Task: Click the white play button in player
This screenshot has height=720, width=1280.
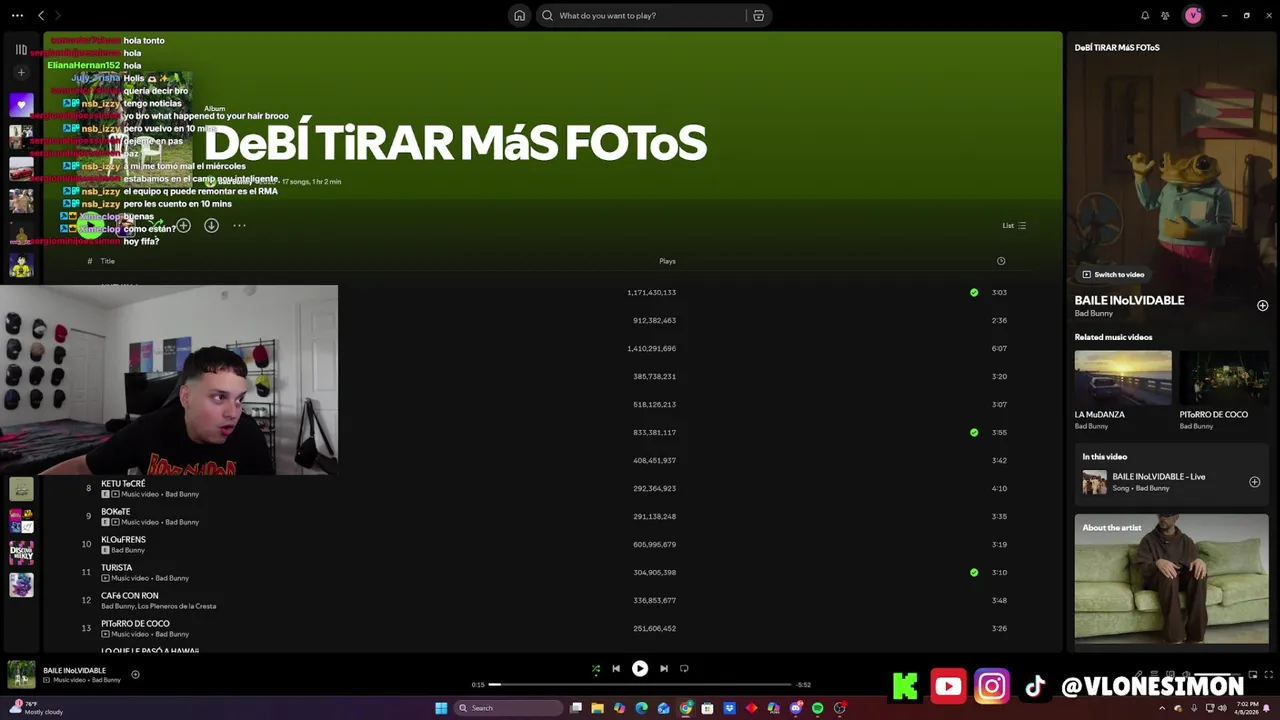Action: pos(640,669)
